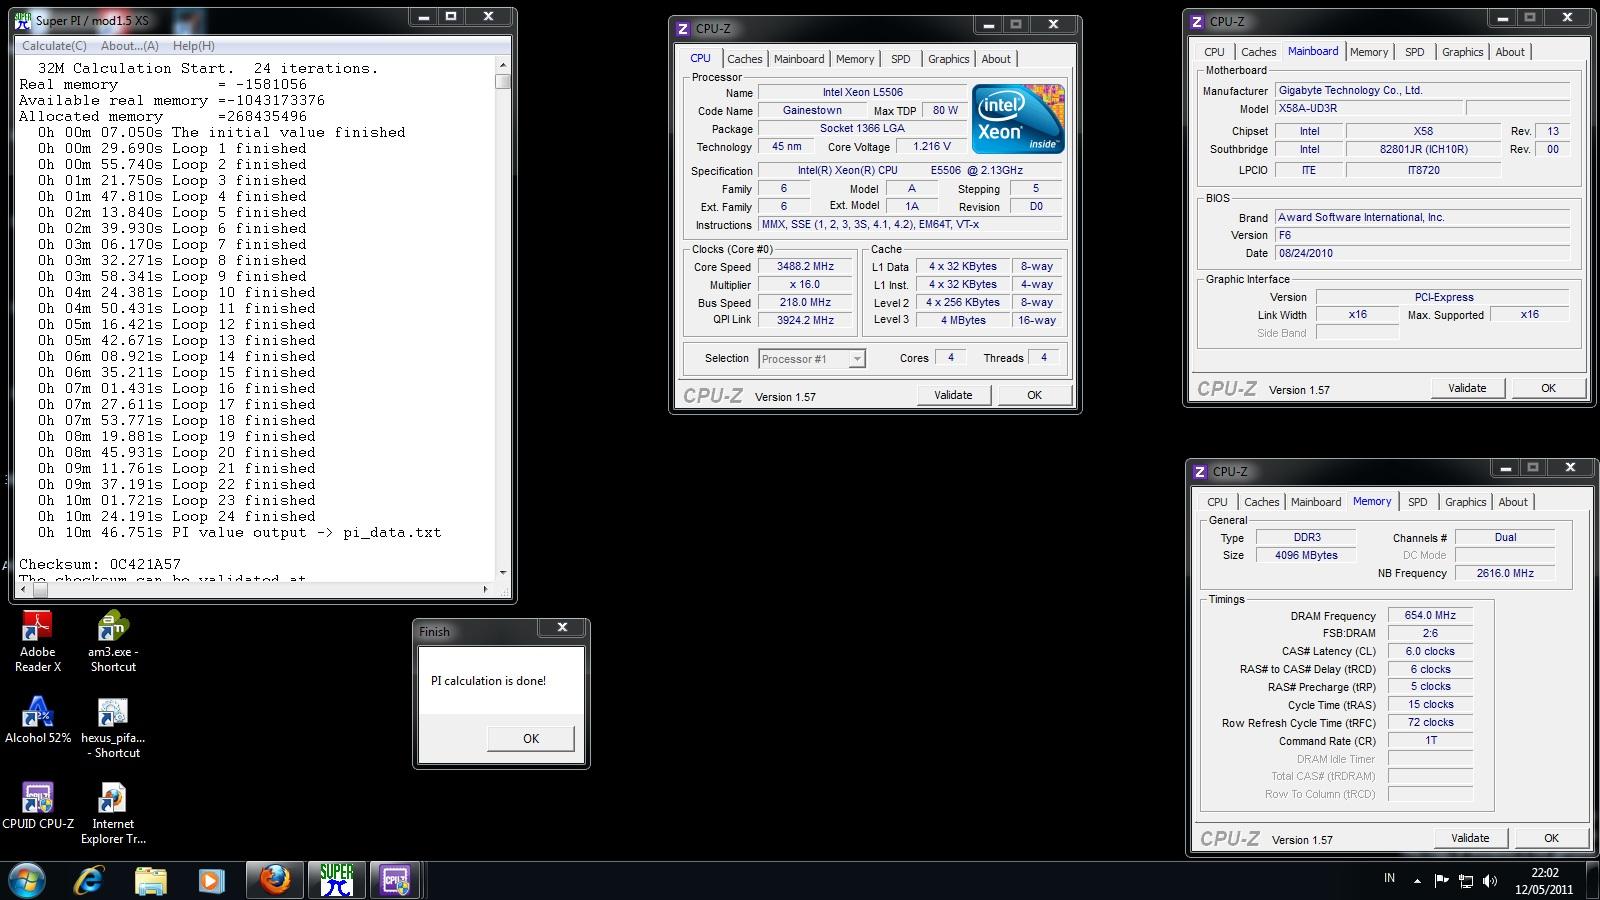Click CPU-Z Memory window title icon

1200,471
